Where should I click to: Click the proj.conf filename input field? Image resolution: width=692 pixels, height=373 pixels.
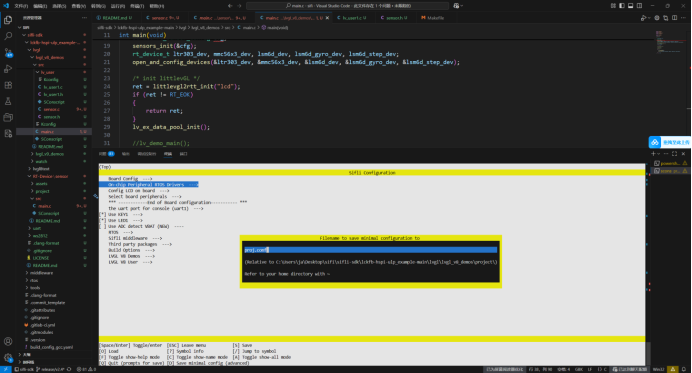371,250
